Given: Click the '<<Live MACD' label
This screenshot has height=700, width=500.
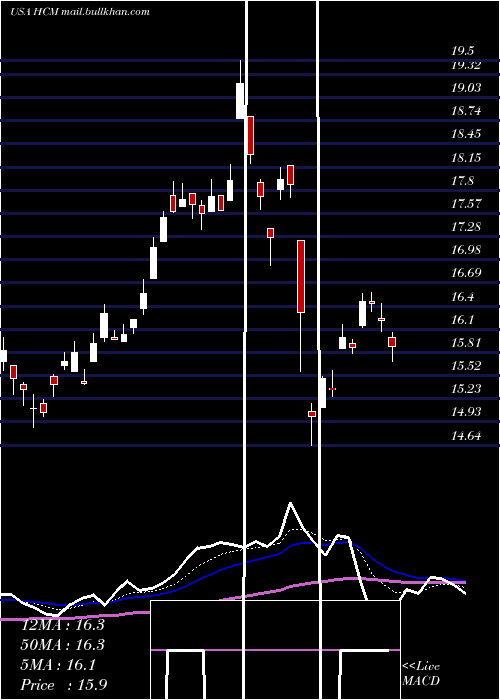Looking at the screenshot, I should 421,674.
